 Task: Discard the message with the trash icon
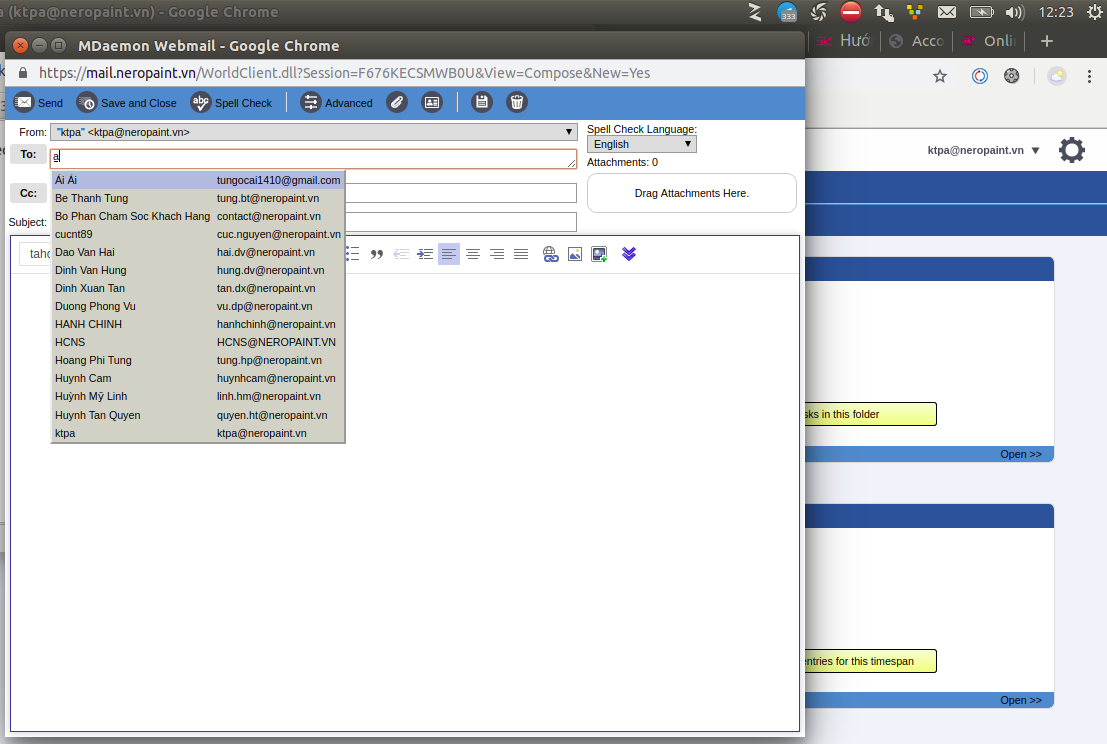point(517,102)
